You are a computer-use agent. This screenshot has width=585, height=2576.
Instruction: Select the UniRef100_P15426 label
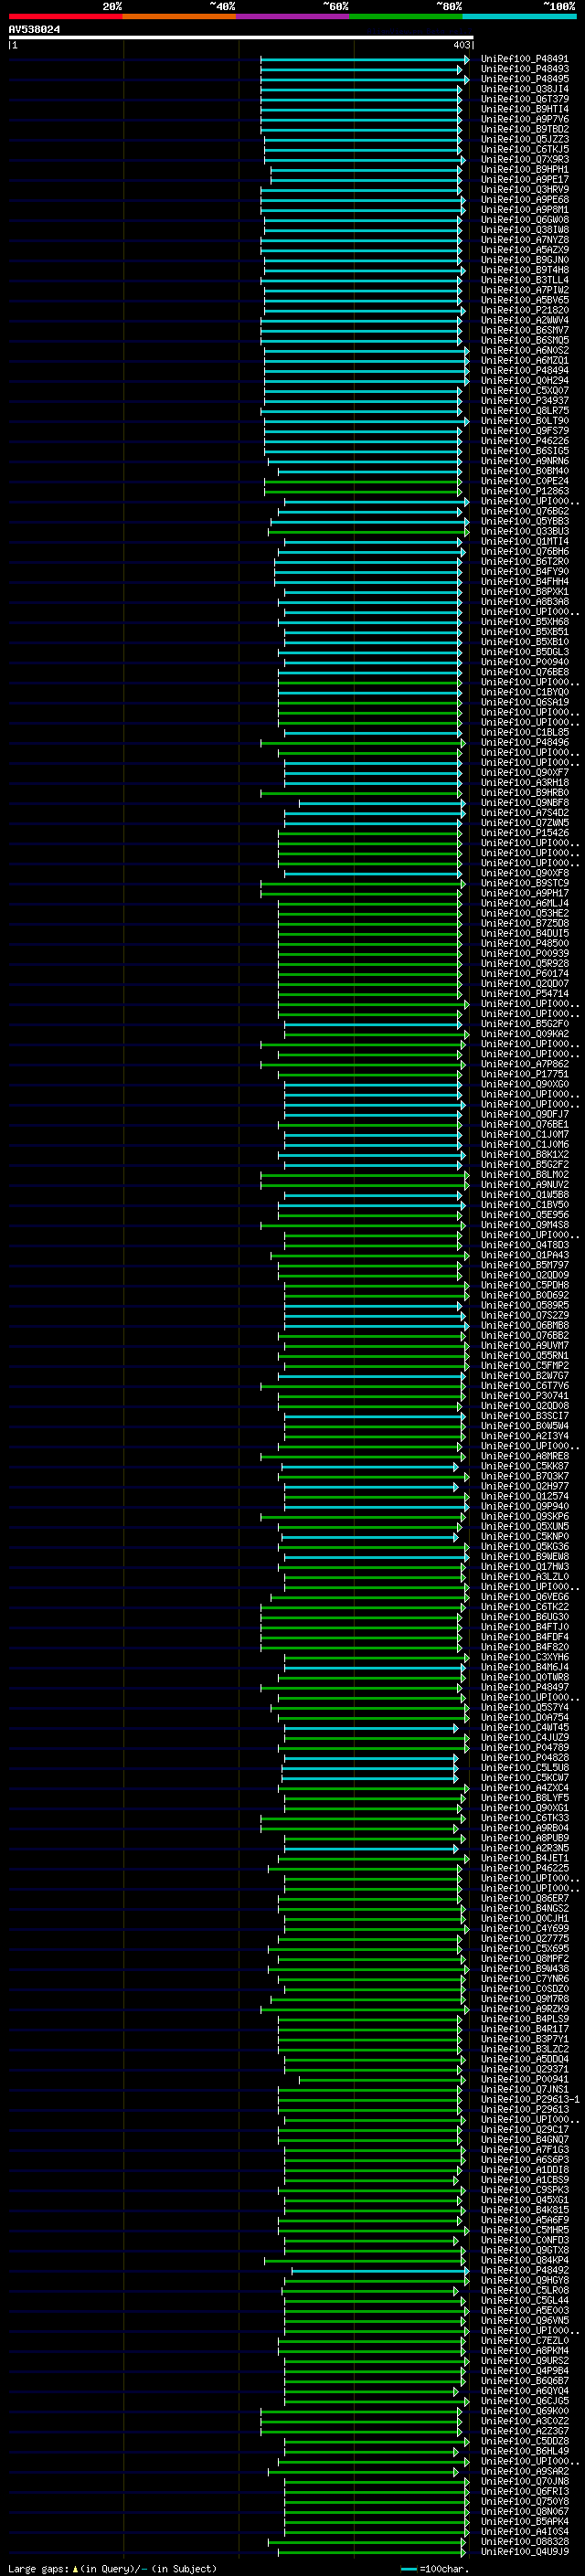pos(524,833)
